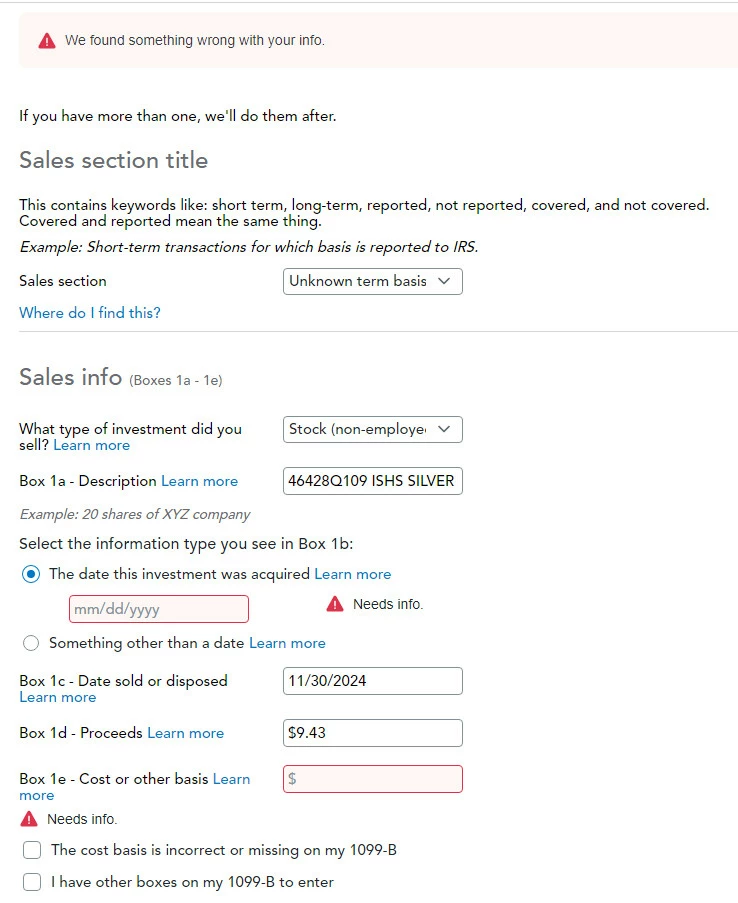
Task: Select 'Something other than a date' option
Action: pyautogui.click(x=31, y=643)
